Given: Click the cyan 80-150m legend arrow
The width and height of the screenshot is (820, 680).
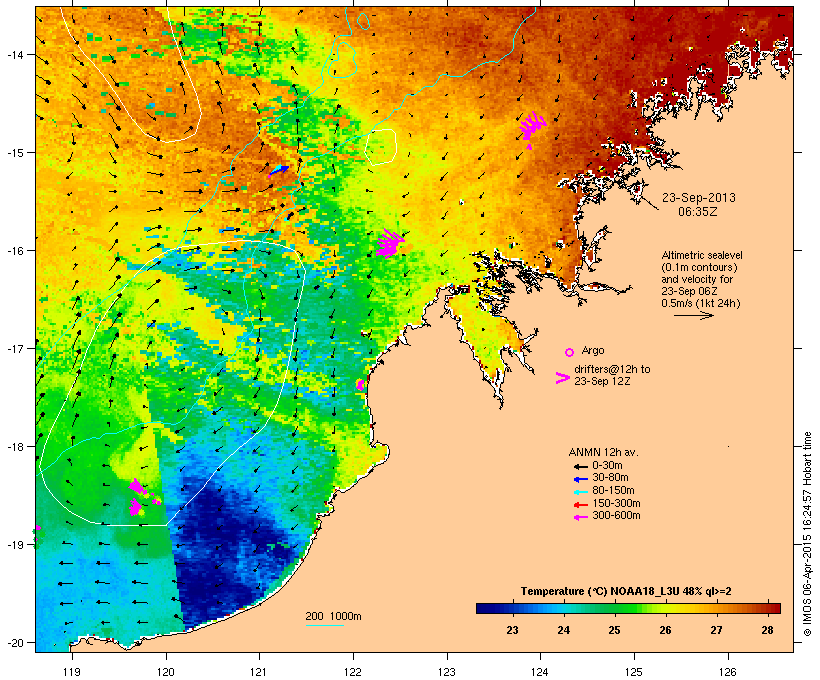Looking at the screenshot, I should (x=580, y=492).
